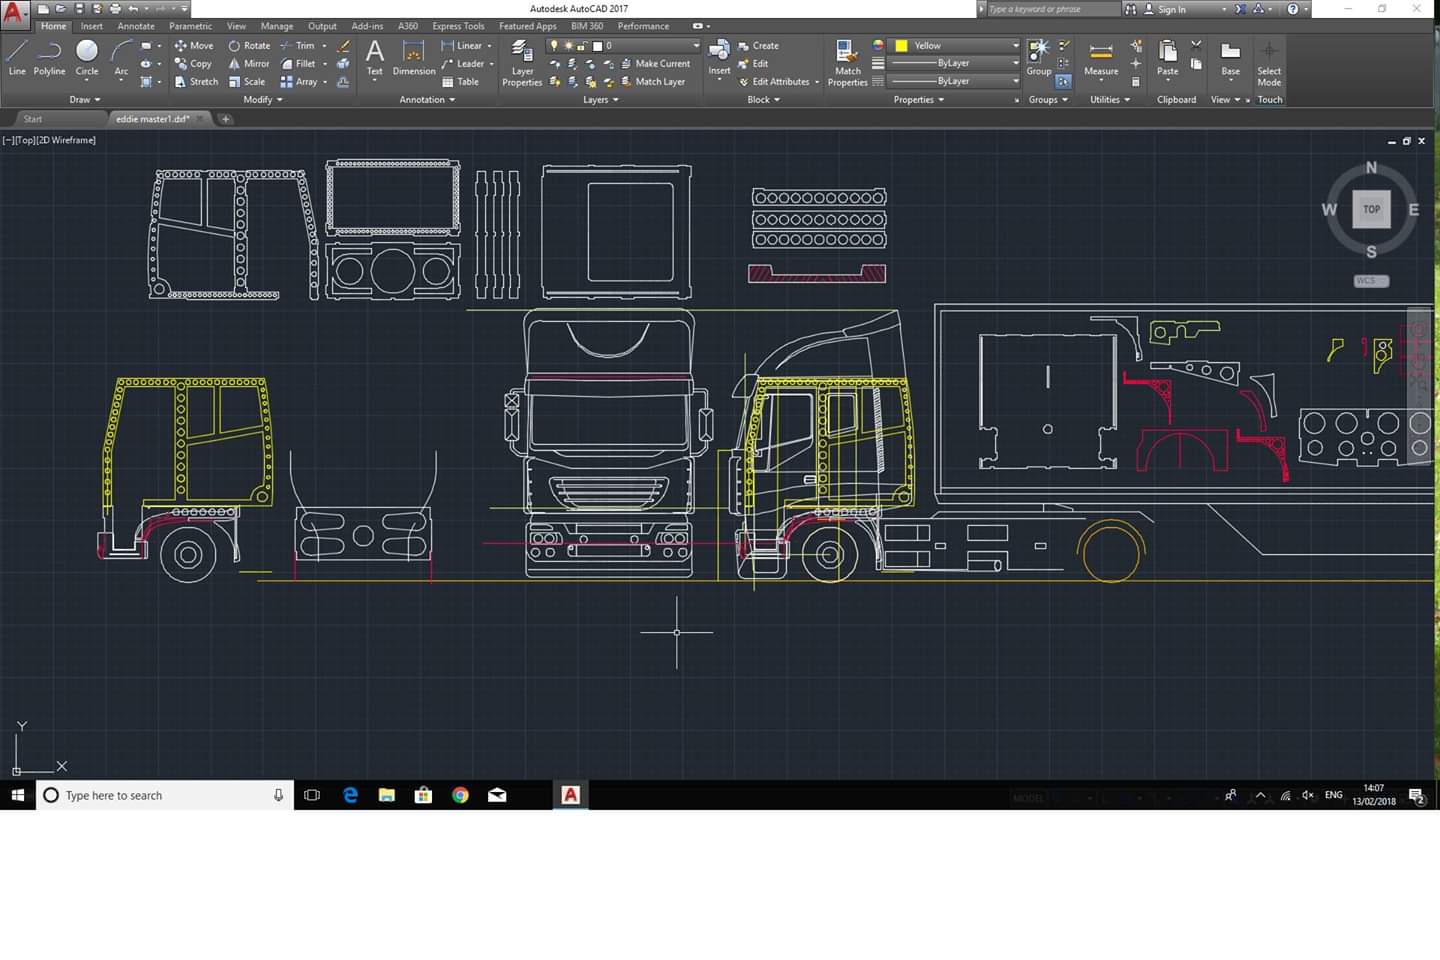Toggle group selection on/off button
Image resolution: width=1440 pixels, height=960 pixels.
point(1063,81)
